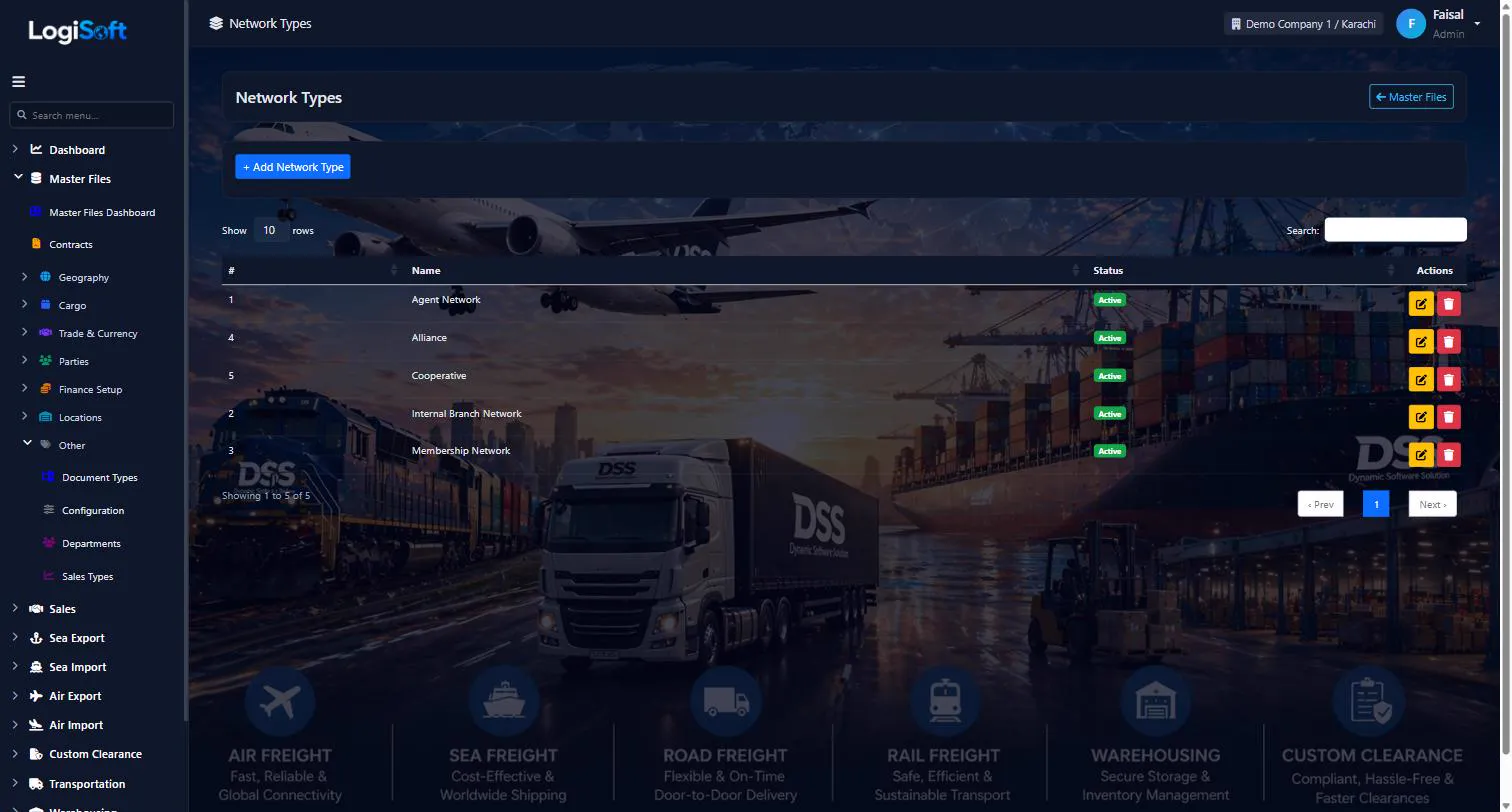Expand the Sea Export menu

pyautogui.click(x=76, y=638)
